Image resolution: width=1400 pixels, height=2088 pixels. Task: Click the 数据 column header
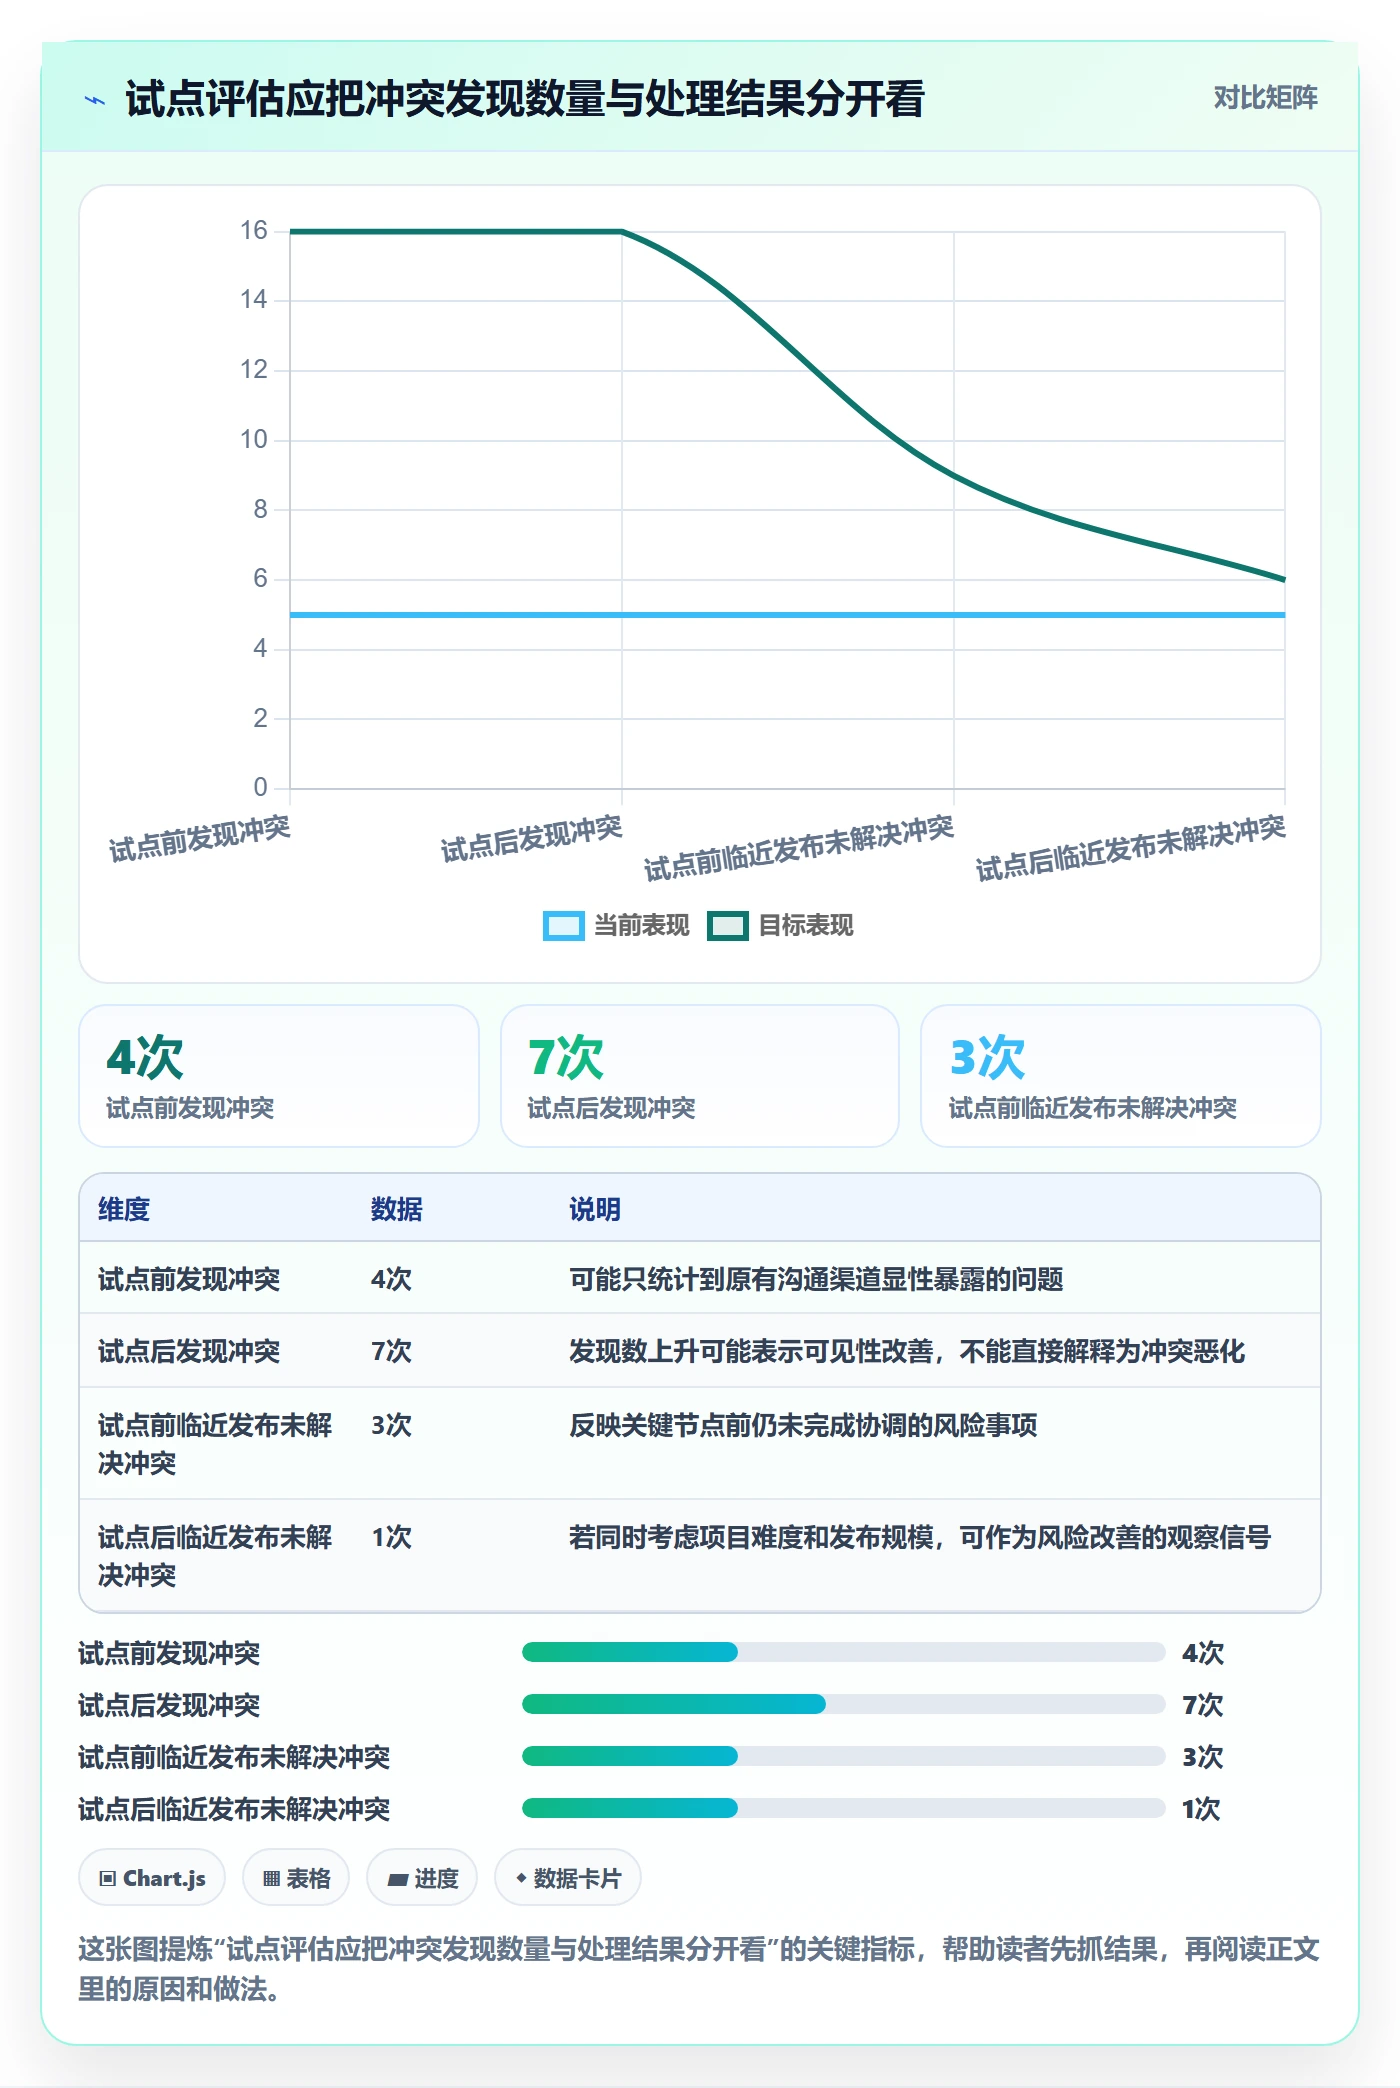click(x=396, y=1209)
